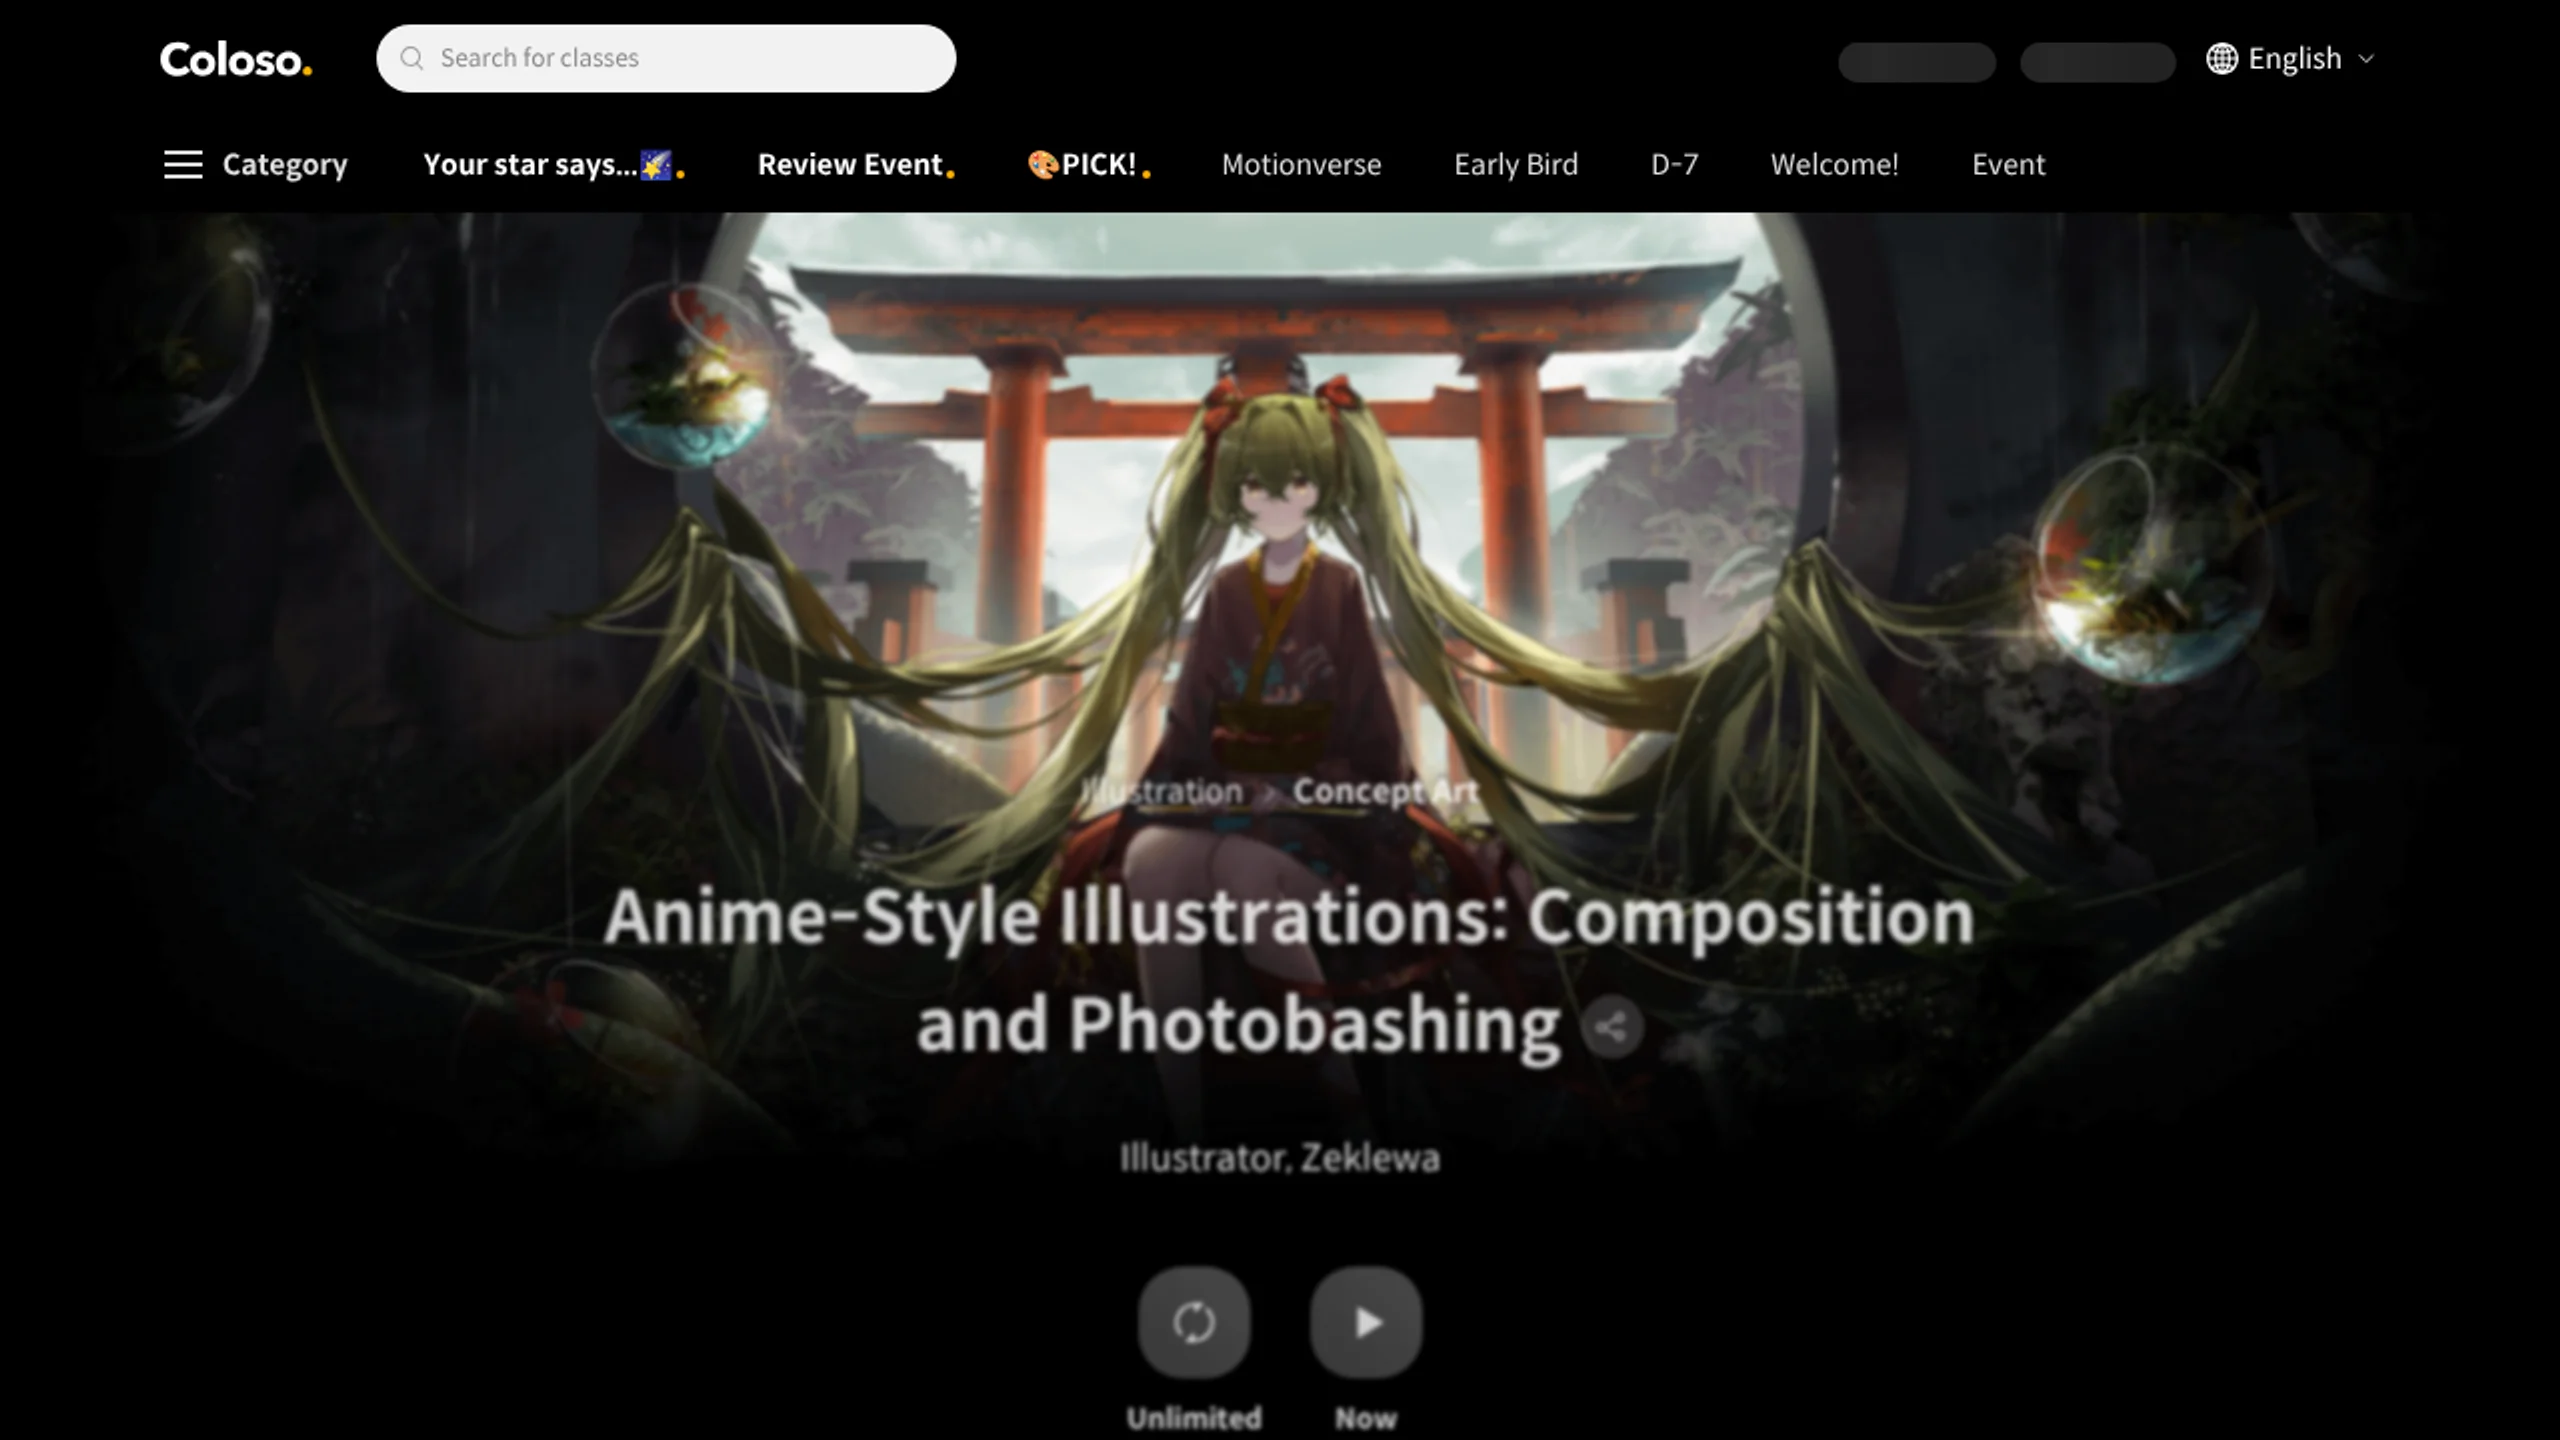
Task: Click the globe language icon
Action: tap(2222, 58)
